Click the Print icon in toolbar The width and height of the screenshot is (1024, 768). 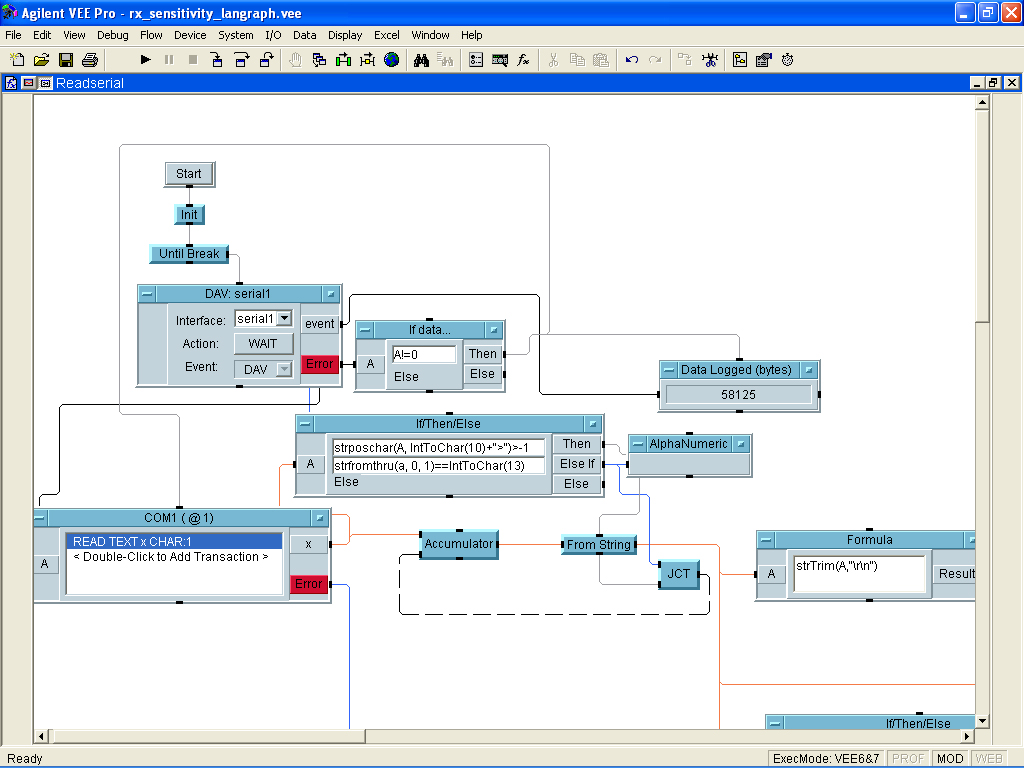click(x=90, y=60)
